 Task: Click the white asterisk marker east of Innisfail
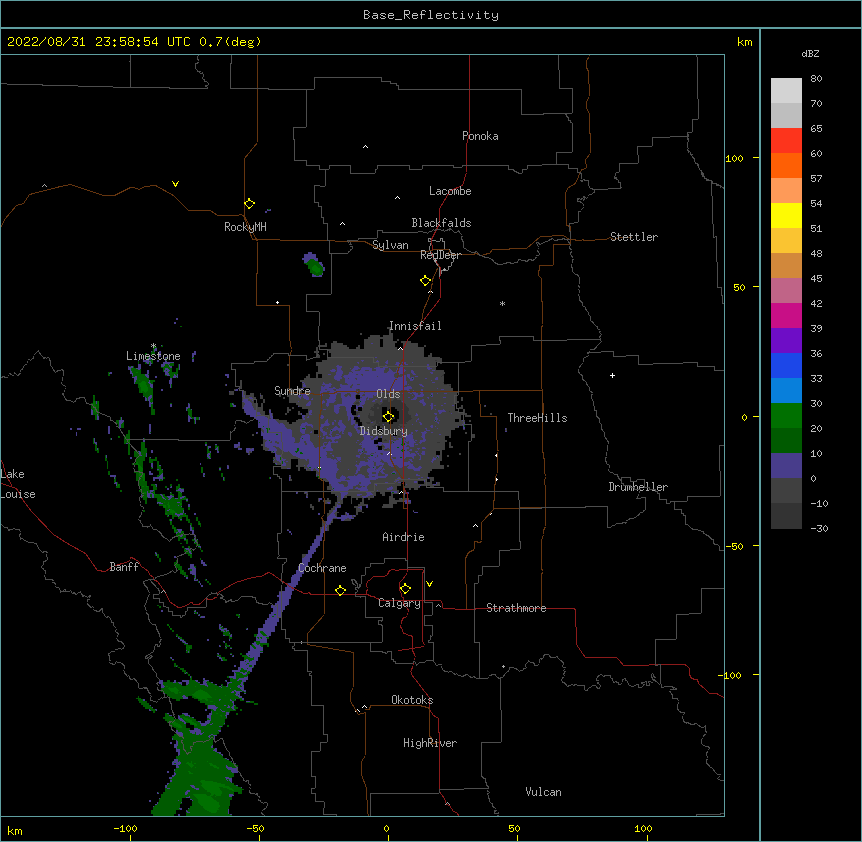(502, 303)
